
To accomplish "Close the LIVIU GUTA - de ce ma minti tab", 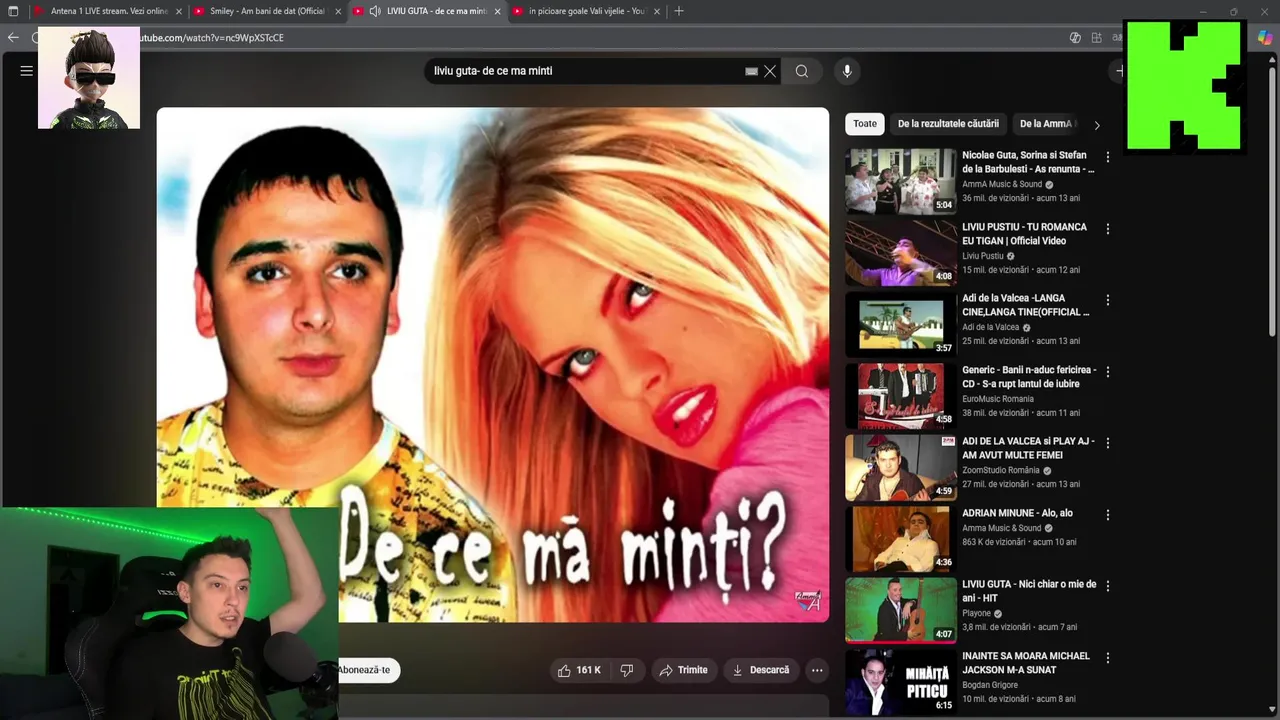I will pyautogui.click(x=497, y=11).
